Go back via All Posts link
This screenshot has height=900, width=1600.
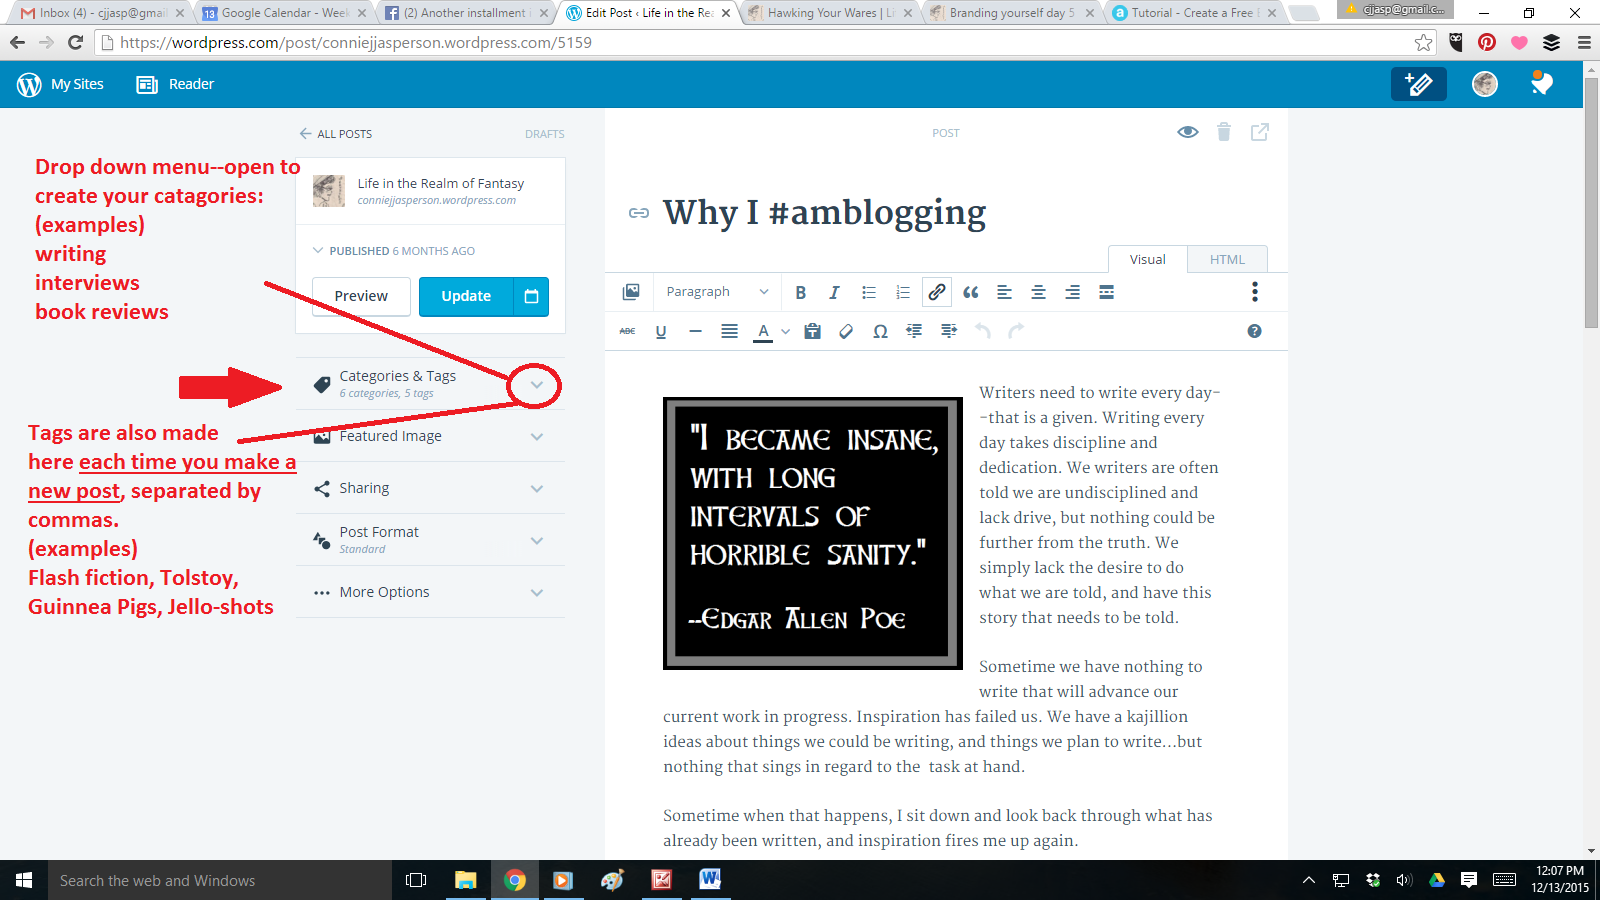[x=336, y=134]
